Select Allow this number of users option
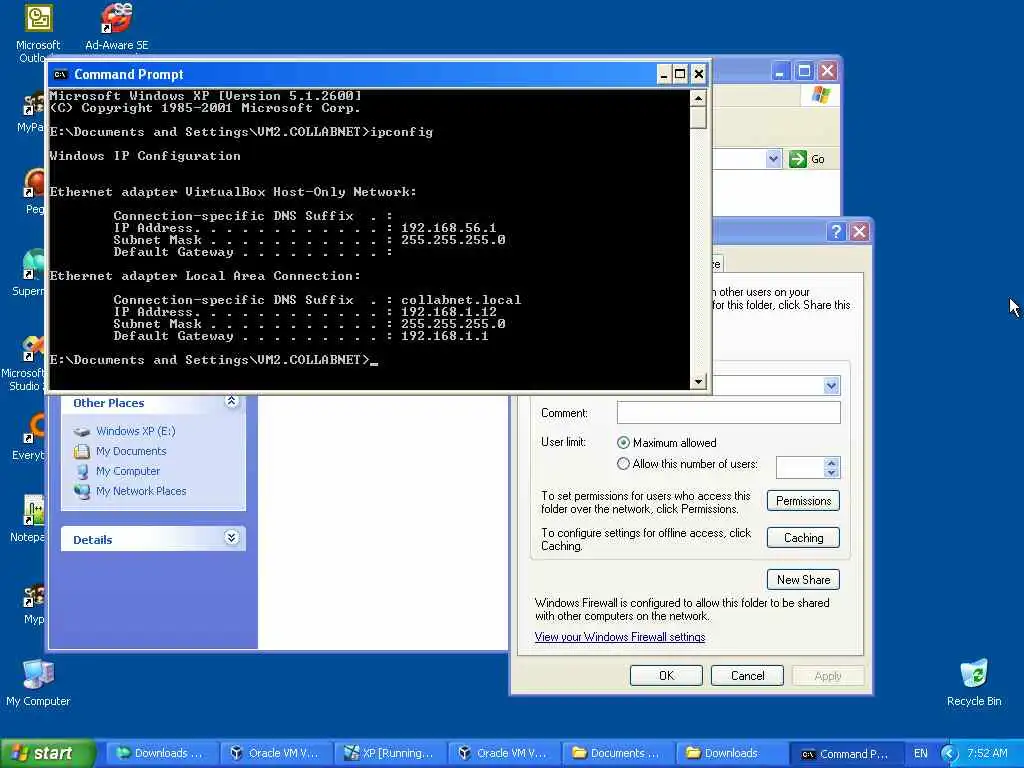 coord(623,464)
